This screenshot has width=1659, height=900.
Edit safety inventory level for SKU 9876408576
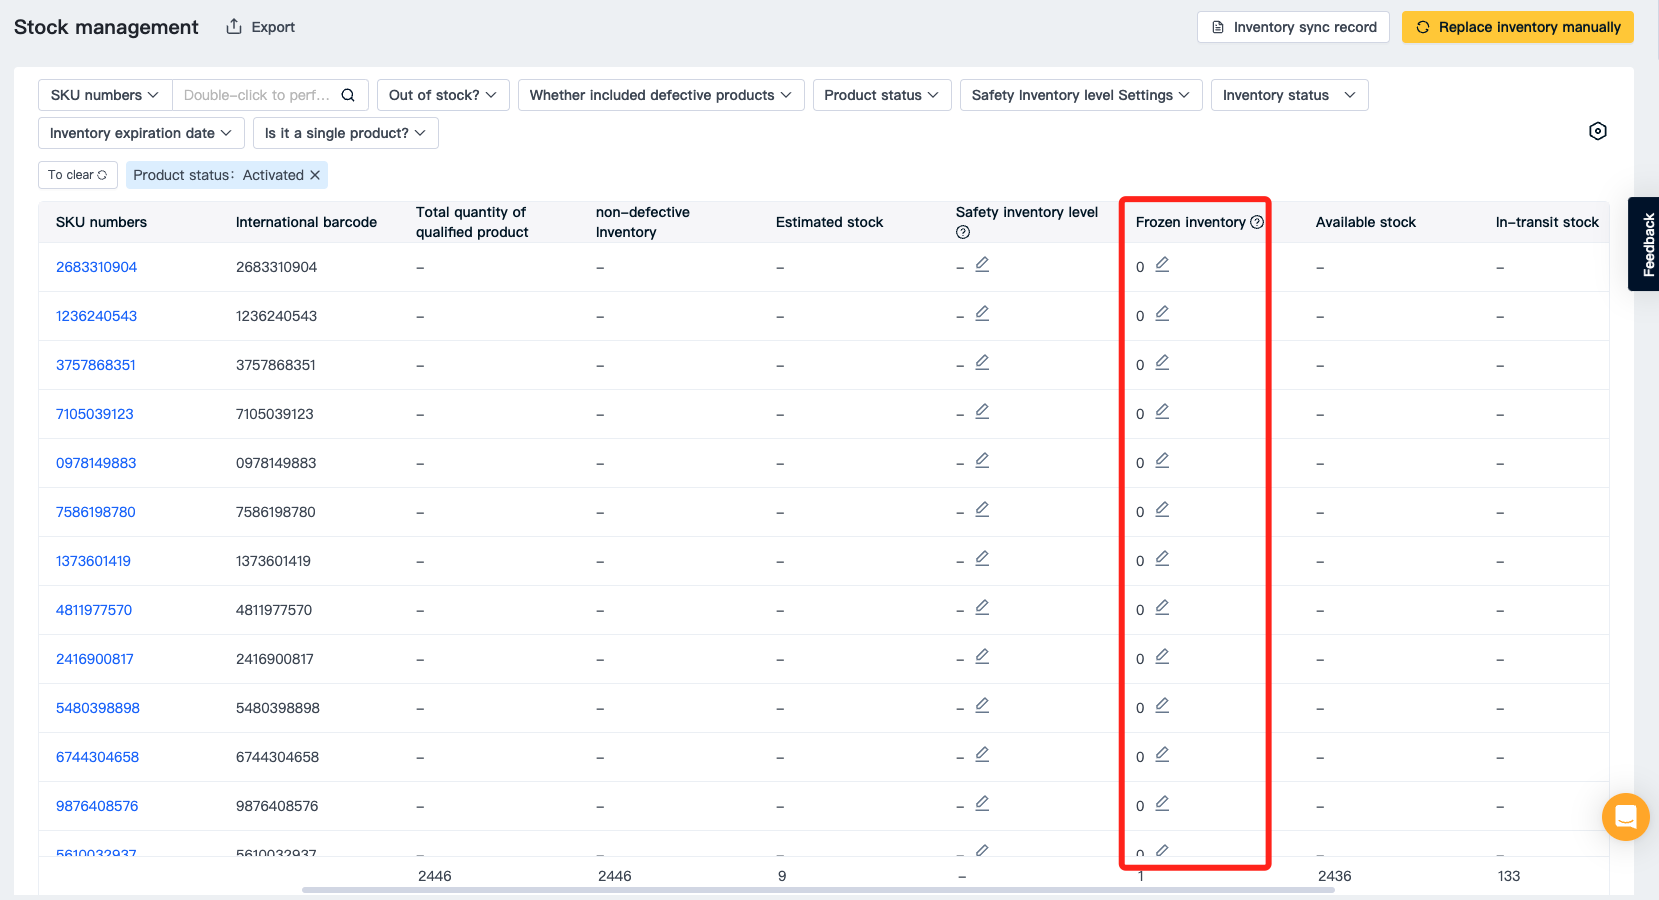click(x=982, y=804)
